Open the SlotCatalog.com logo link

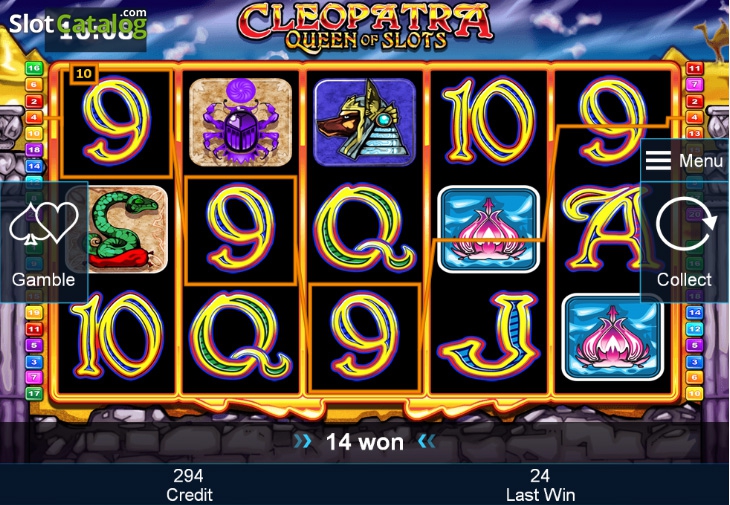pos(78,23)
